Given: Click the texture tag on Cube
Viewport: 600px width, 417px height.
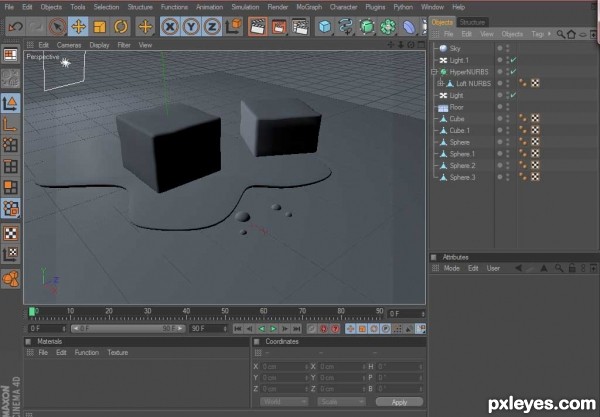Looking at the screenshot, I should click(x=535, y=119).
